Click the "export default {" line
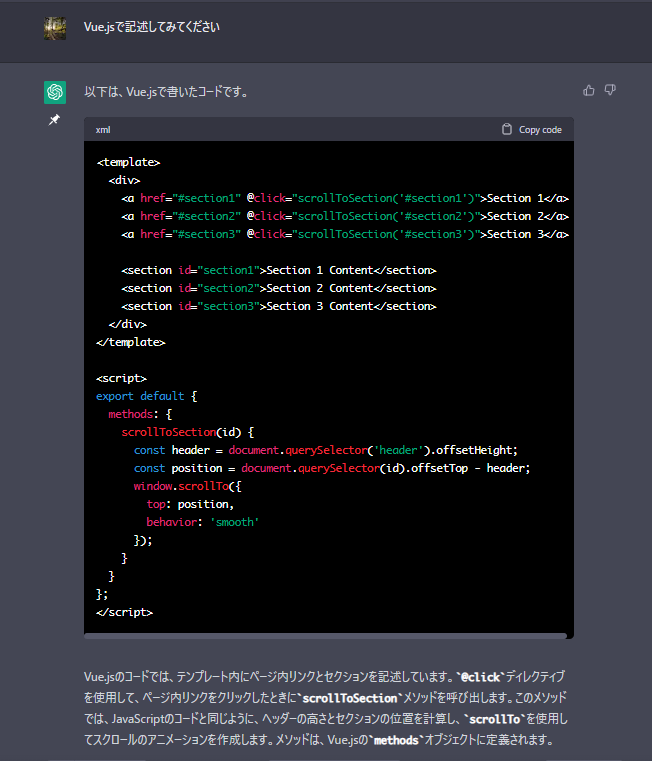 pyautogui.click(x=147, y=396)
